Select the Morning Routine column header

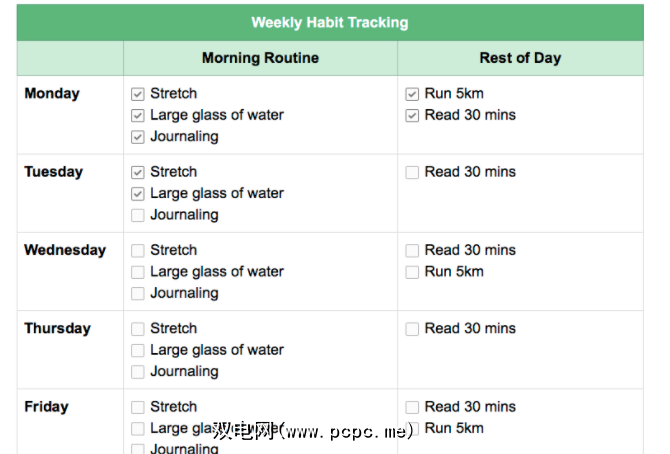[x=260, y=58]
